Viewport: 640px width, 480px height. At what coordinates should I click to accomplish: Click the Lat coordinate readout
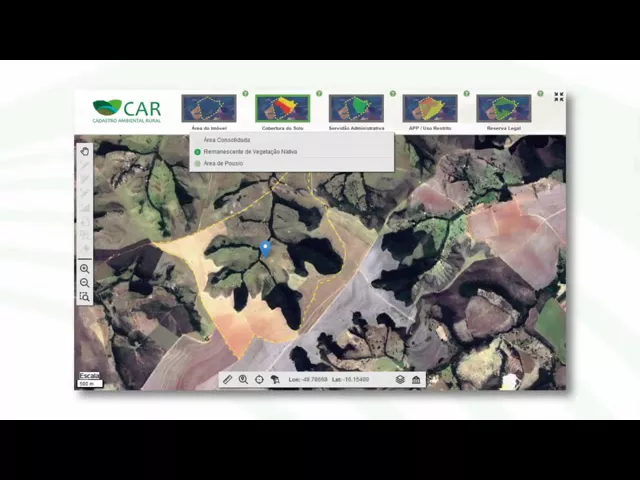[351, 380]
